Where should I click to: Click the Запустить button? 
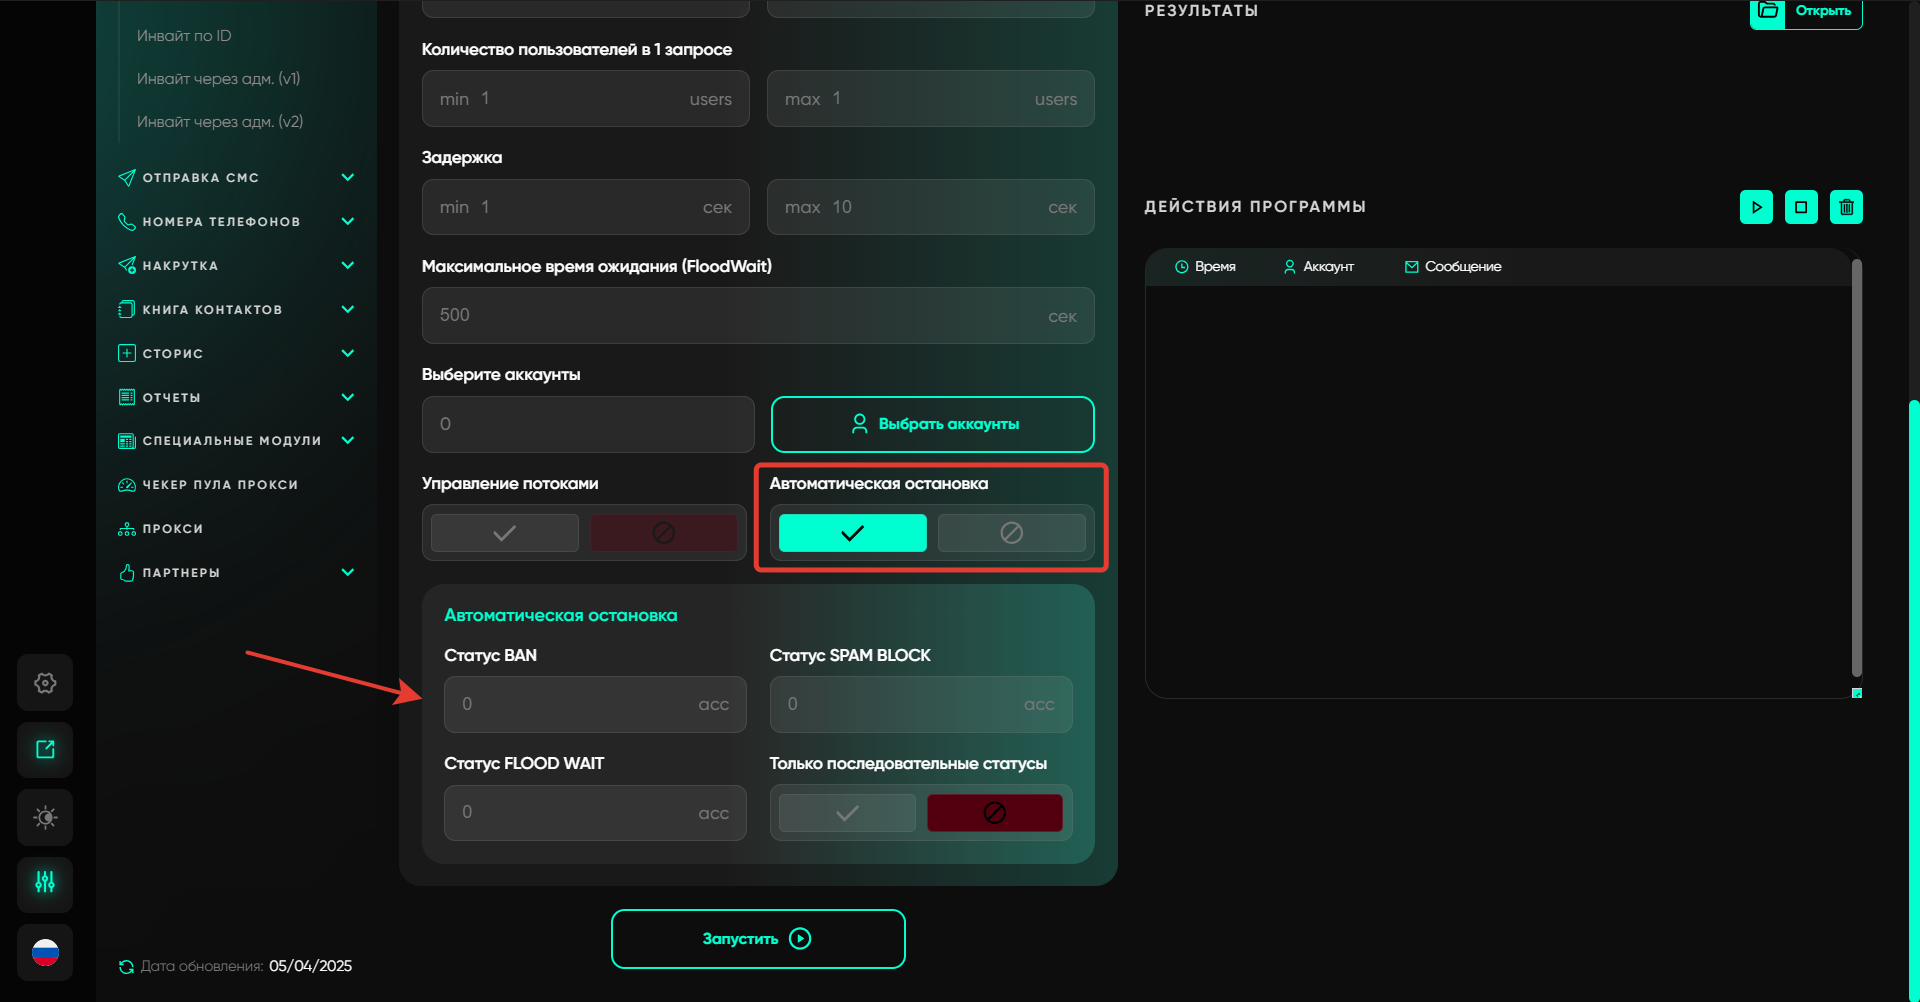(x=758, y=939)
